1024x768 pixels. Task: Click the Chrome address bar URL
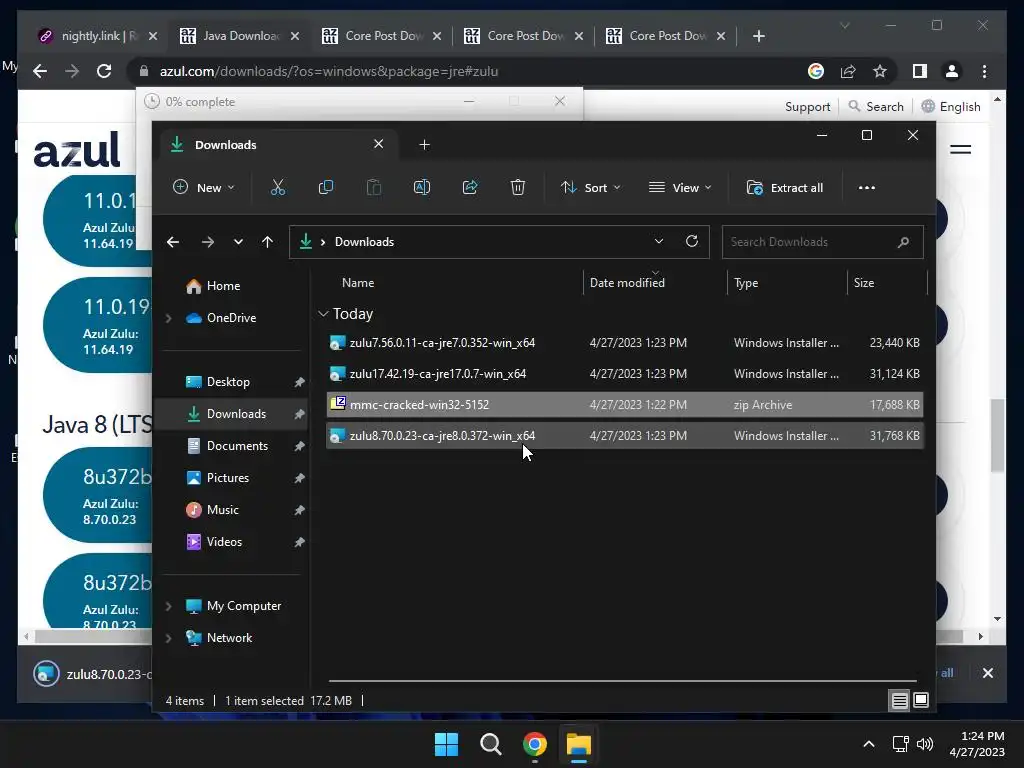(x=328, y=71)
